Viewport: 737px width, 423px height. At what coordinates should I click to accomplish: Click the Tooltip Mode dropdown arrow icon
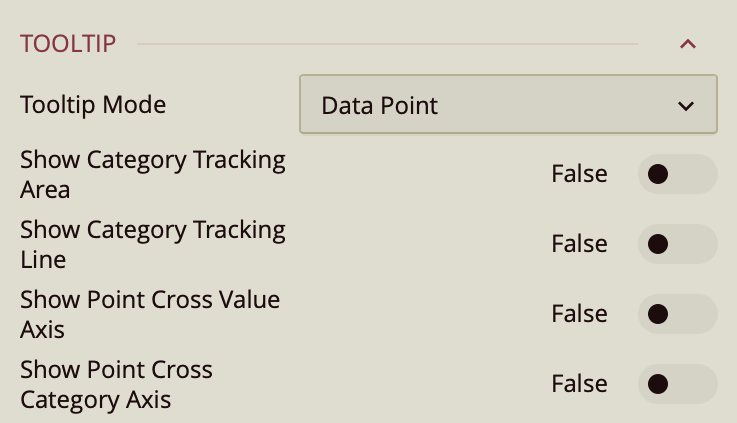(x=686, y=106)
